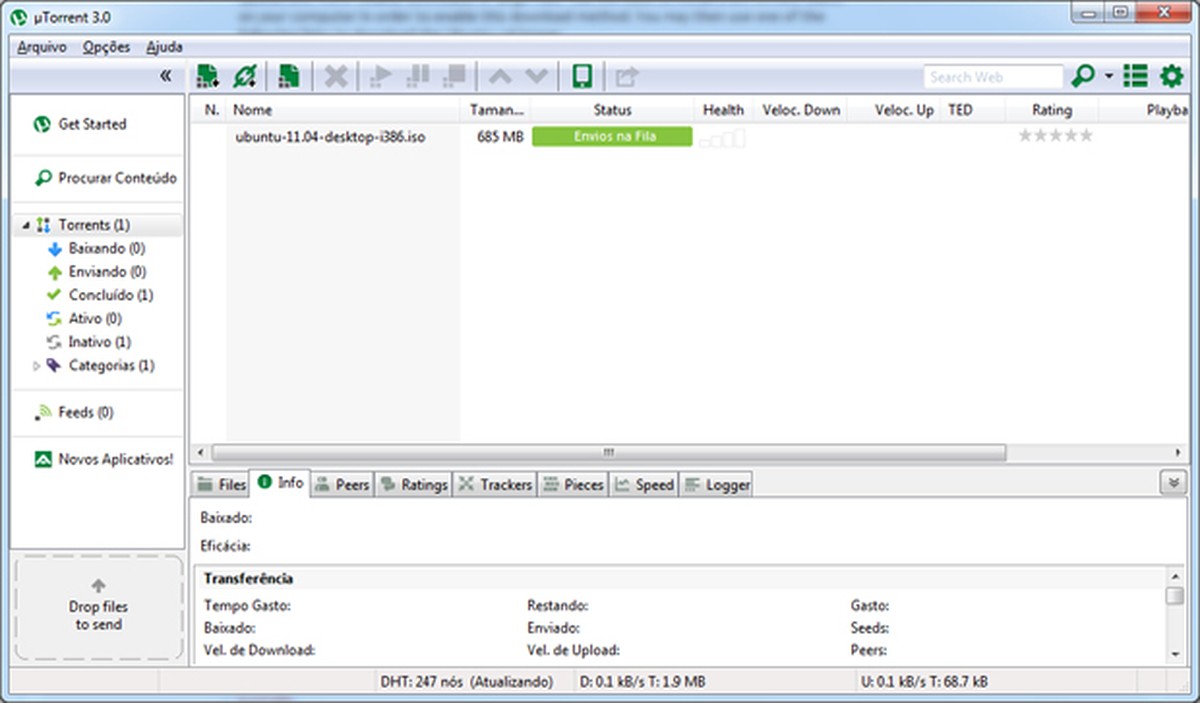The height and width of the screenshot is (703, 1200).
Task: Switch to the Trackers tab
Action: point(495,485)
